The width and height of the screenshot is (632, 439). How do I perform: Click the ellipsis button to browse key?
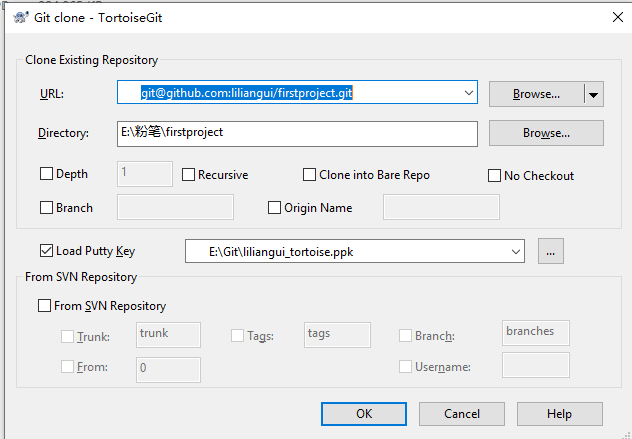[x=551, y=252]
